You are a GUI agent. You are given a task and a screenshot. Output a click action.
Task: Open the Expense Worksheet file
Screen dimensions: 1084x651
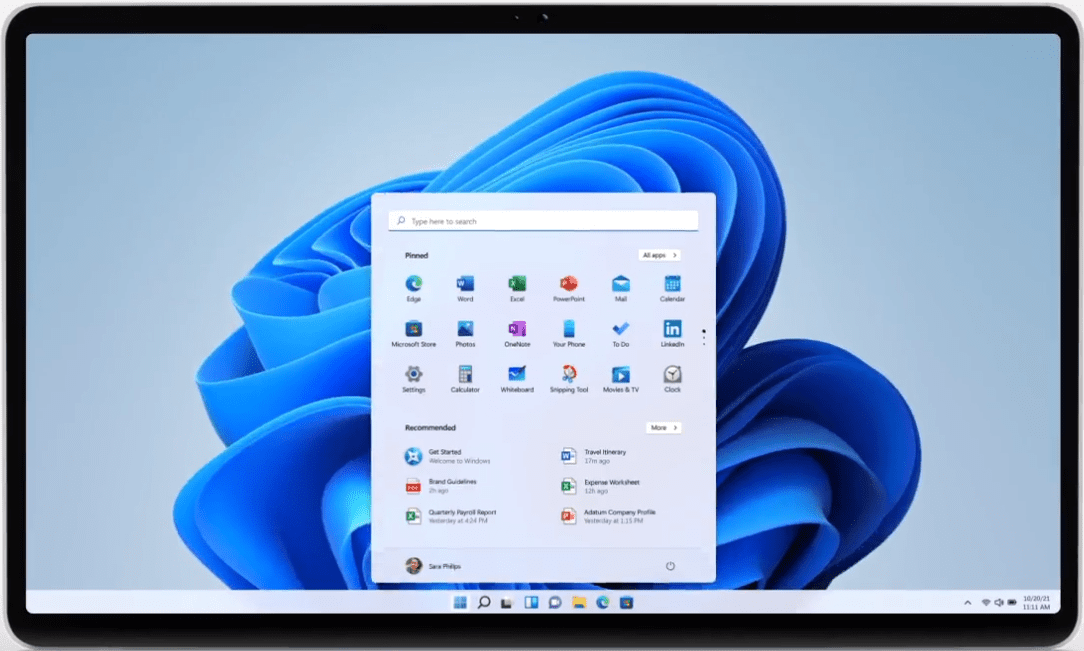pos(600,487)
